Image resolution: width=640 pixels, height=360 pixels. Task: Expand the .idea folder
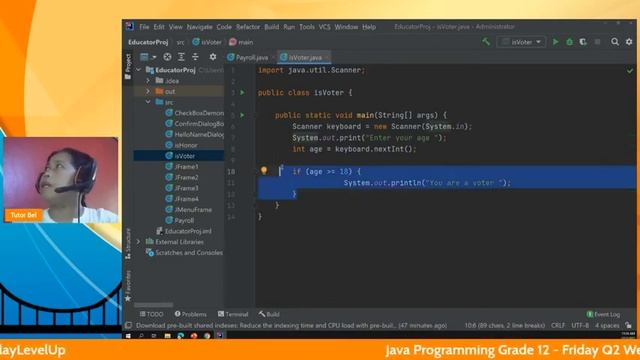[x=148, y=81]
